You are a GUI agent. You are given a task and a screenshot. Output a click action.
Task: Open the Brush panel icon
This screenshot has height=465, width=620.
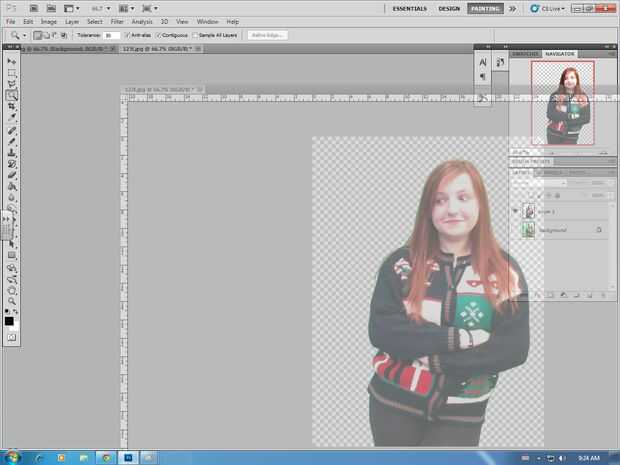coord(500,62)
